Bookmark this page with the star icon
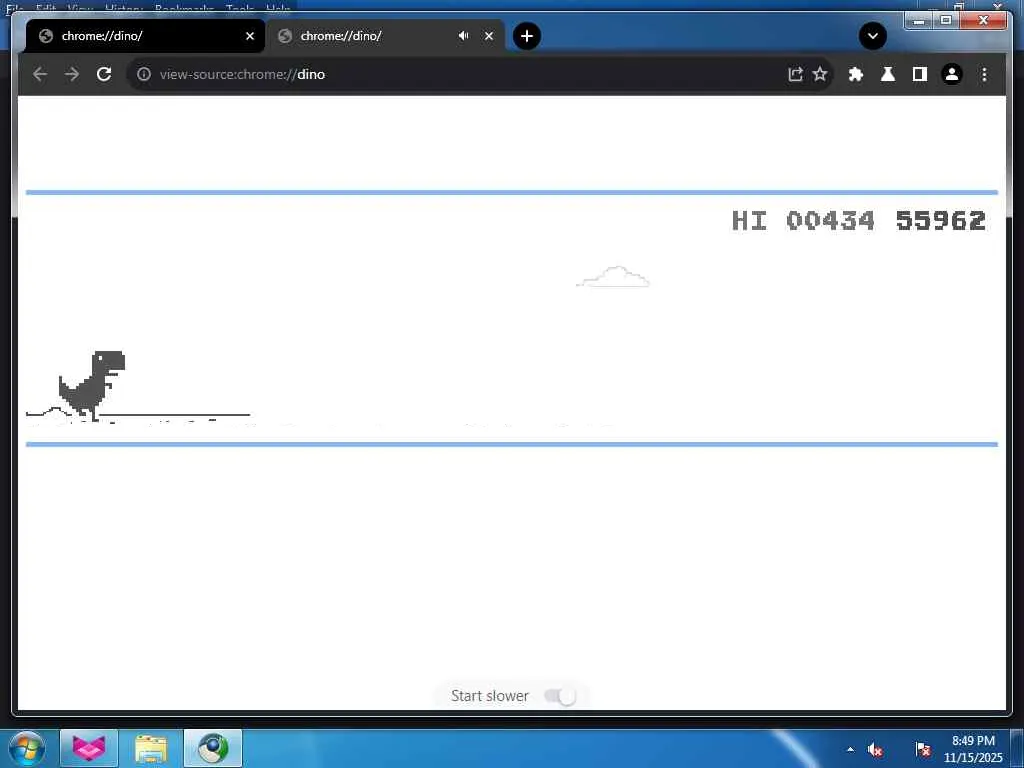 (x=820, y=74)
